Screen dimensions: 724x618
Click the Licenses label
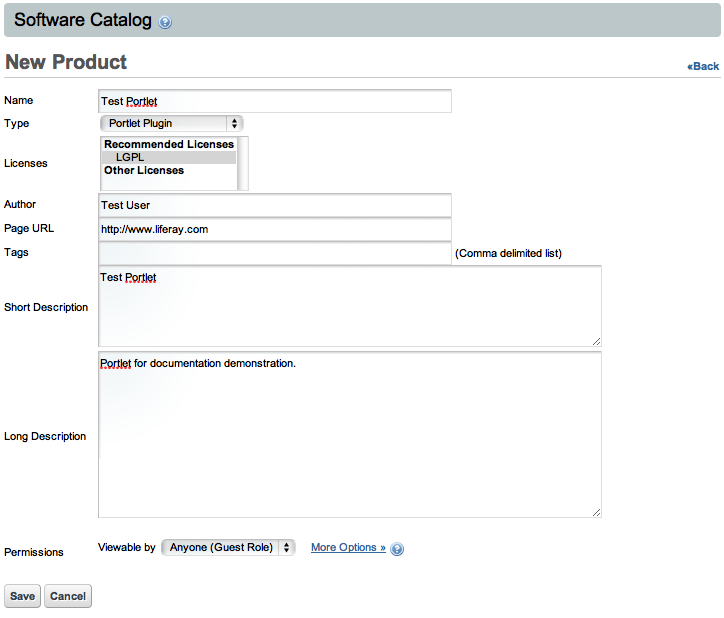(26, 163)
